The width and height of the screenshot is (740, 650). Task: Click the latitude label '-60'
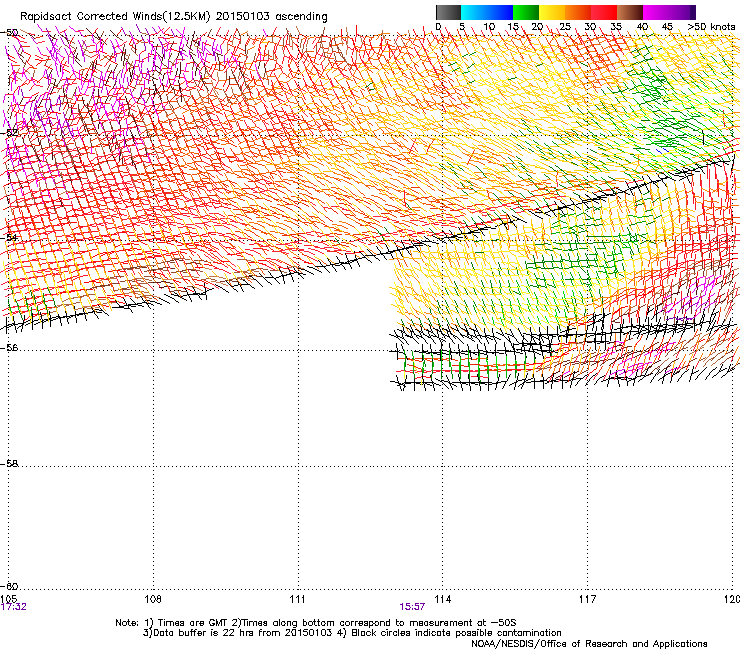(x=10, y=586)
